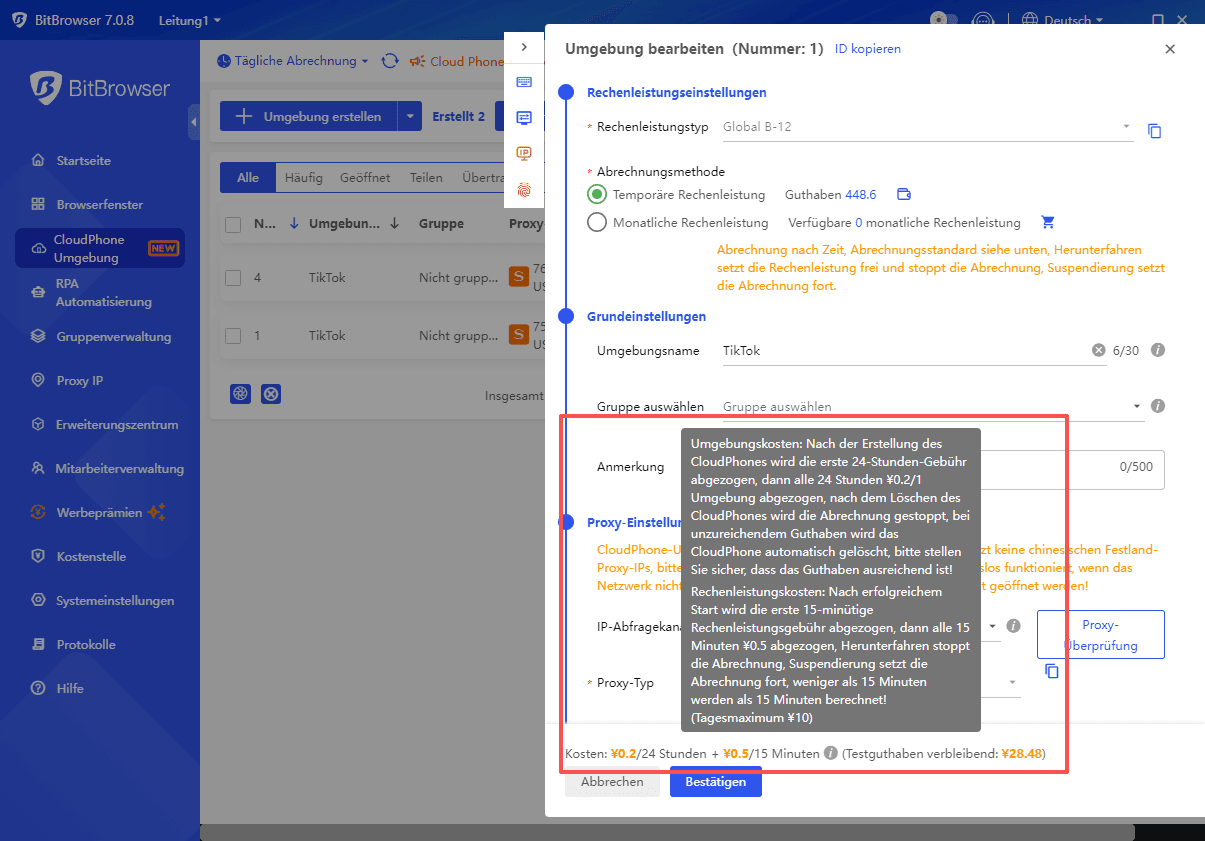
Task: Open the Tägliche Abrechnung dropdown
Action: [x=293, y=61]
